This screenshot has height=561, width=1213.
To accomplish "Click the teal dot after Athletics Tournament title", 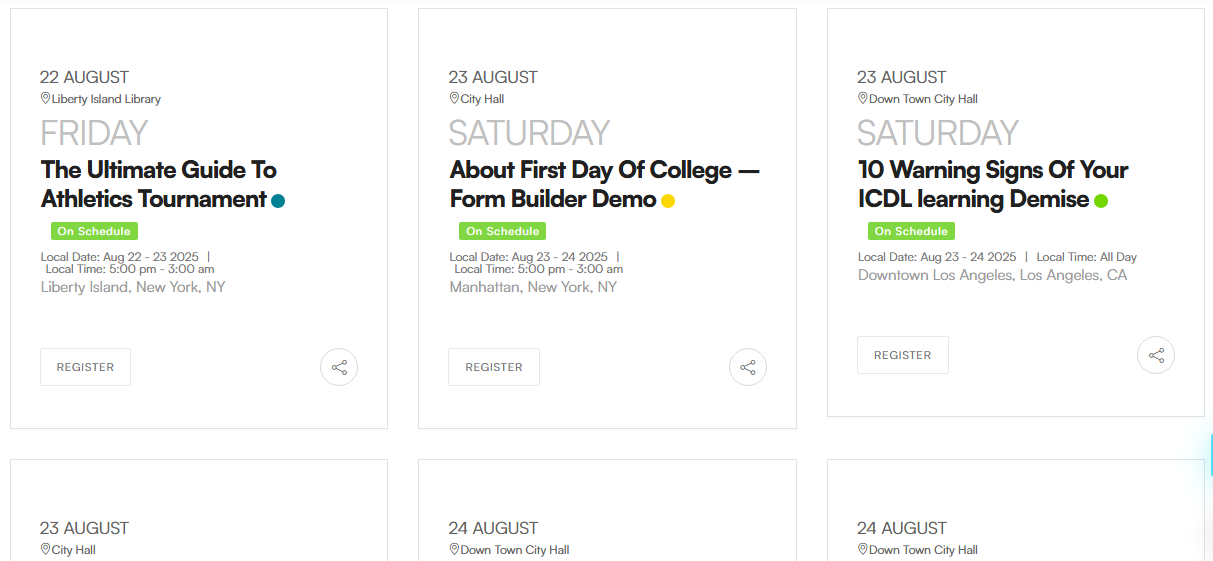I will click(278, 201).
